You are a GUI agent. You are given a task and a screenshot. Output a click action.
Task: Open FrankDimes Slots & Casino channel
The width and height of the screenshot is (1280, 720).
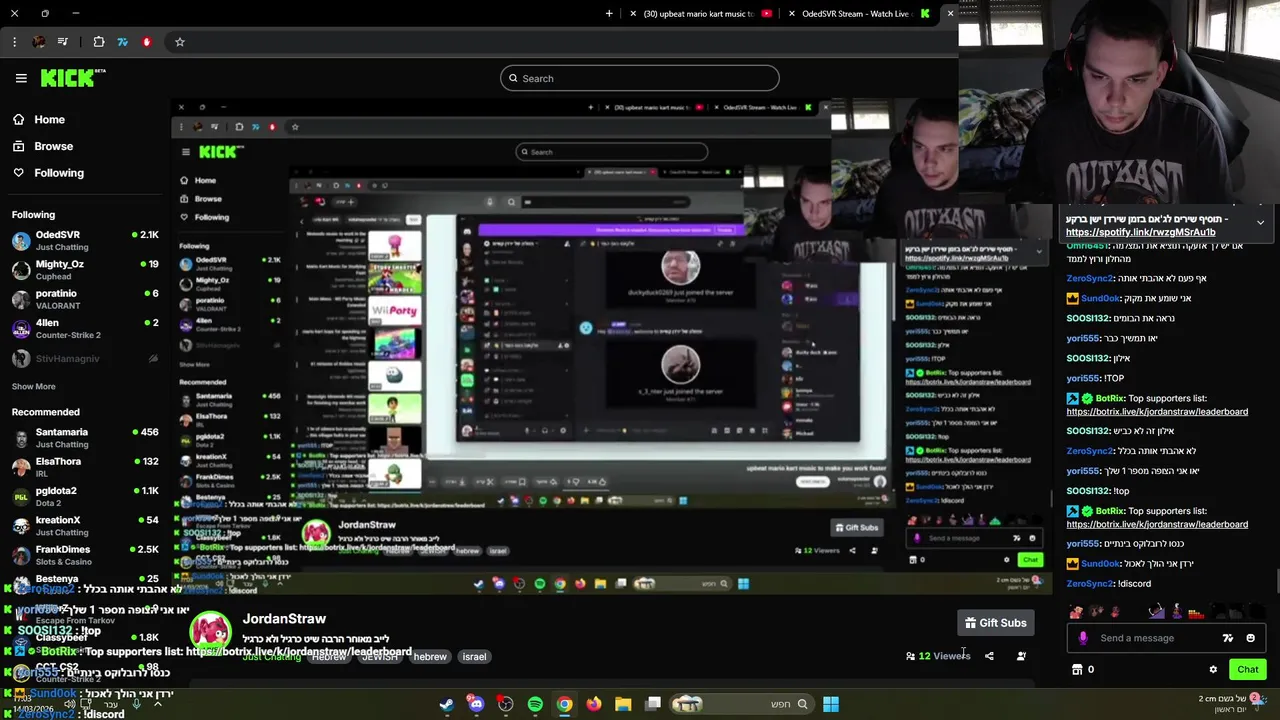[x=85, y=554]
